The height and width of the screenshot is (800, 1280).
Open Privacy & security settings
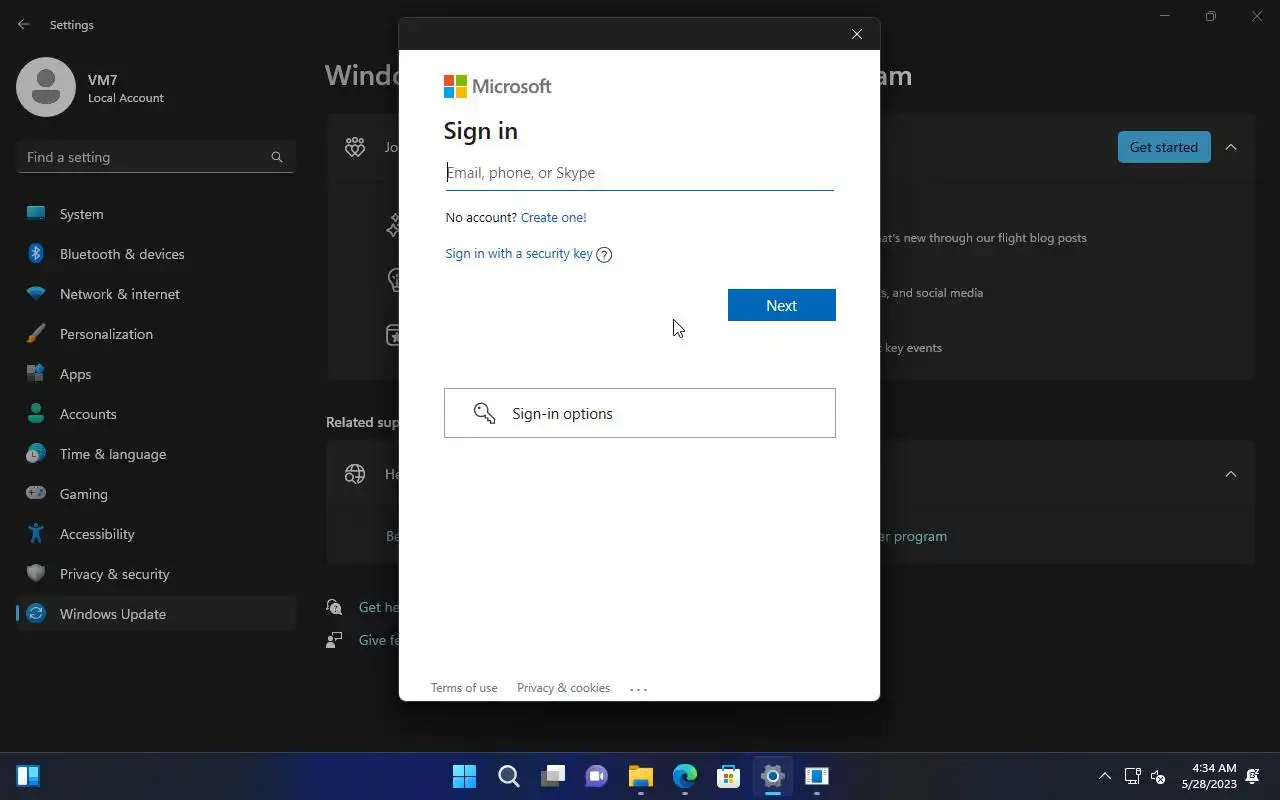[x=156, y=574]
